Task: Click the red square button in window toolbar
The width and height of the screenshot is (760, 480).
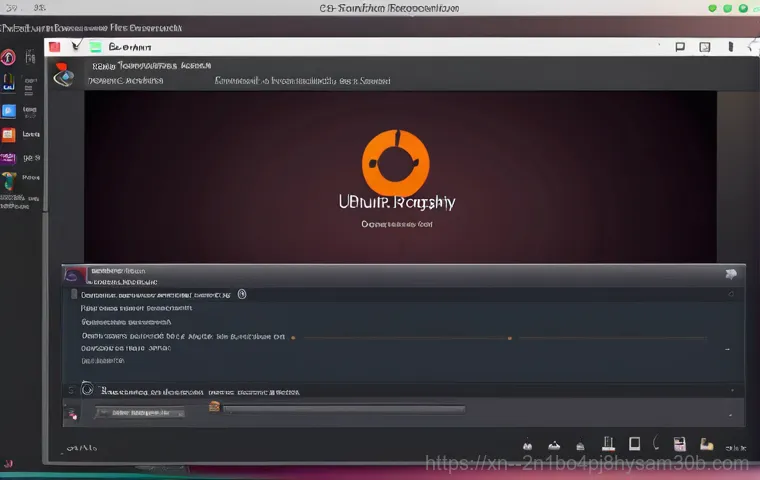Action: pos(54,47)
